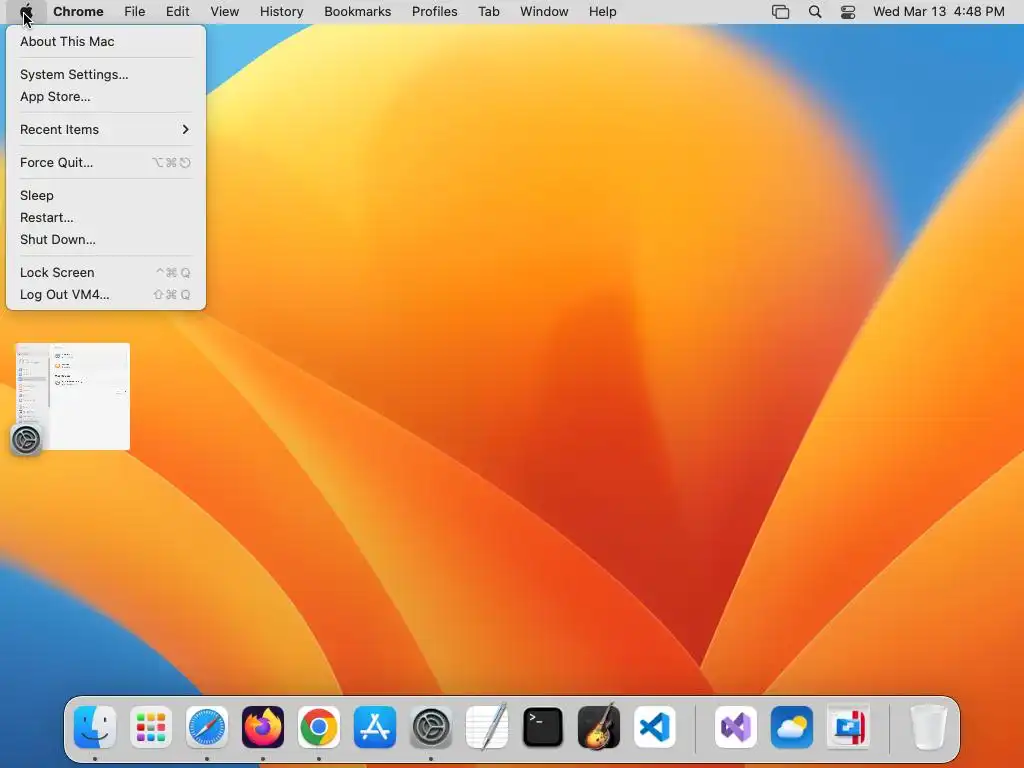Image resolution: width=1024 pixels, height=768 pixels.
Task: Open the Window menu
Action: [x=544, y=12]
